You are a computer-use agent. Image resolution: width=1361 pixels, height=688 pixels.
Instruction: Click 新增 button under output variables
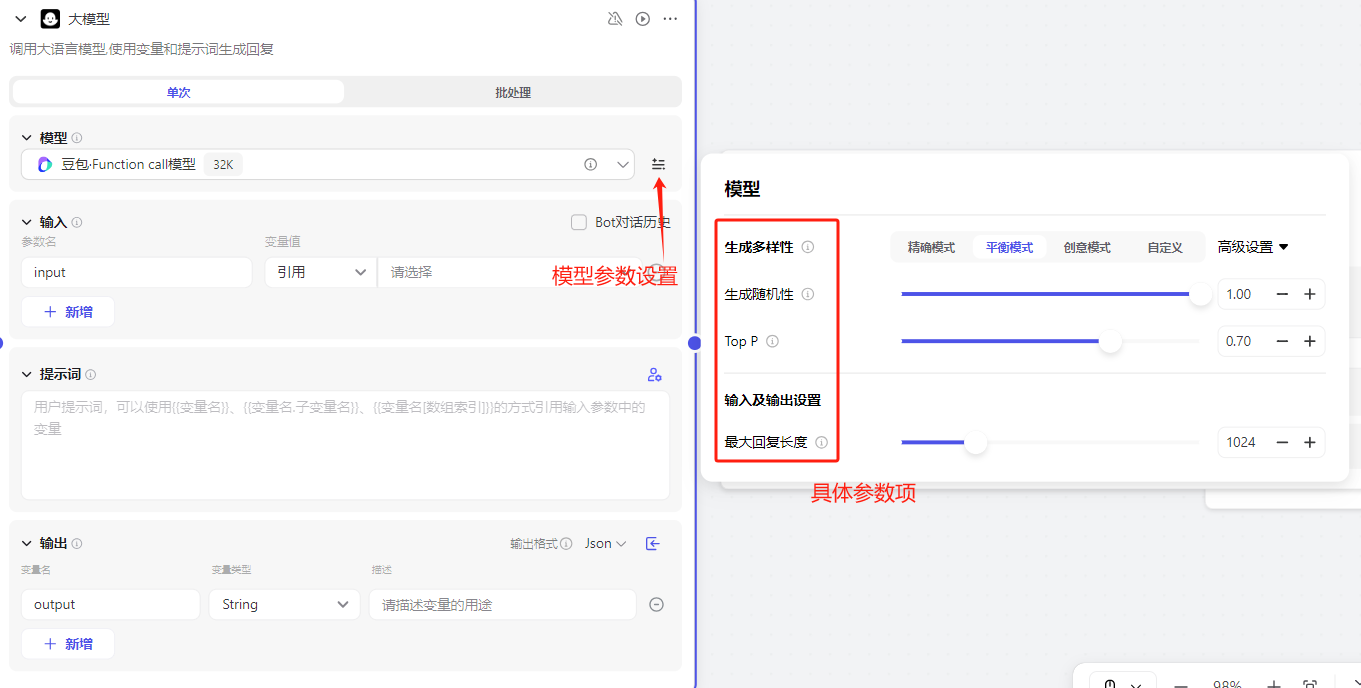click(68, 644)
